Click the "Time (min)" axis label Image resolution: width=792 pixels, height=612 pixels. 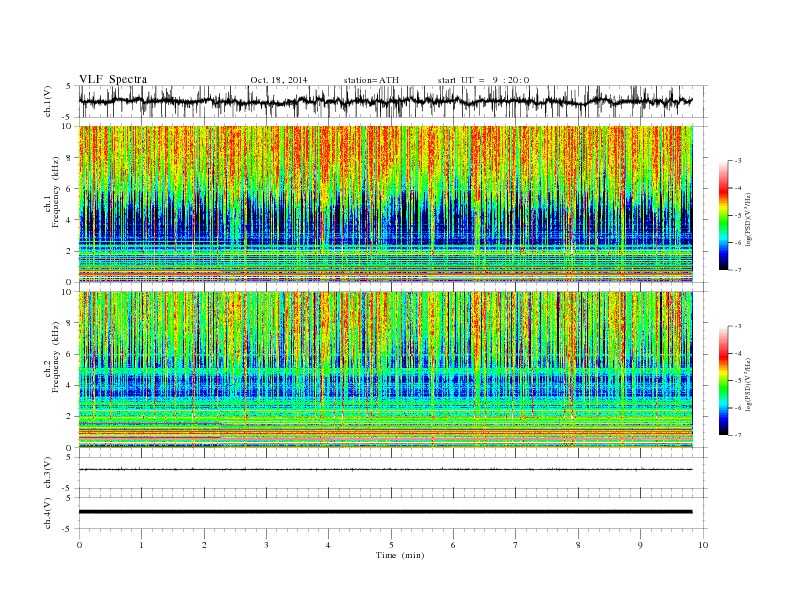click(x=400, y=555)
